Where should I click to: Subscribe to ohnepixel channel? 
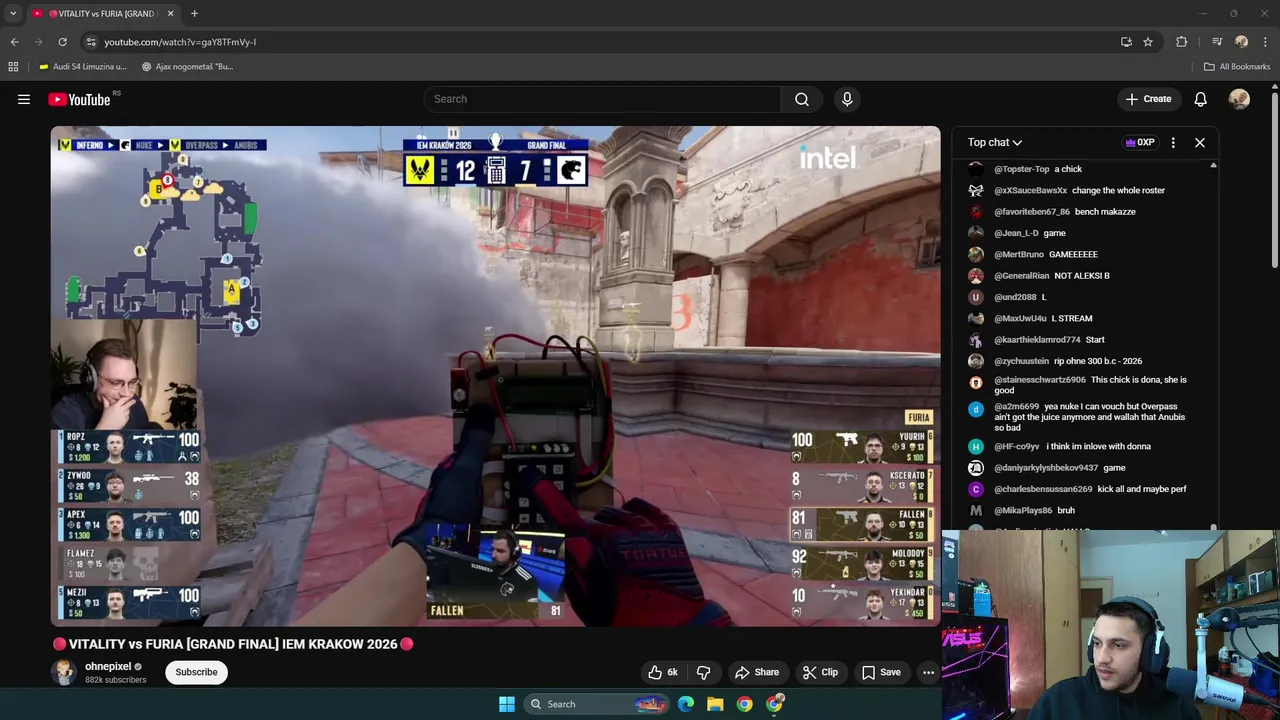(196, 672)
